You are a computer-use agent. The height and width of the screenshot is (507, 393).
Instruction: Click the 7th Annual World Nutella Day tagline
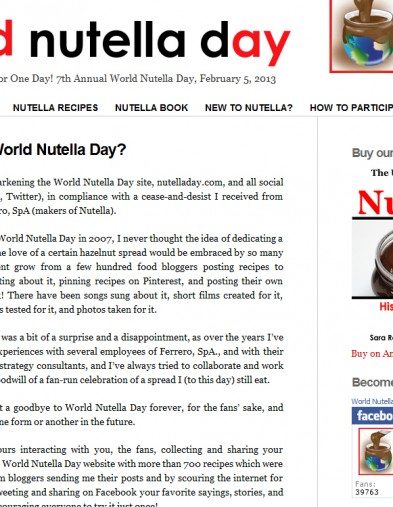[x=138, y=79]
